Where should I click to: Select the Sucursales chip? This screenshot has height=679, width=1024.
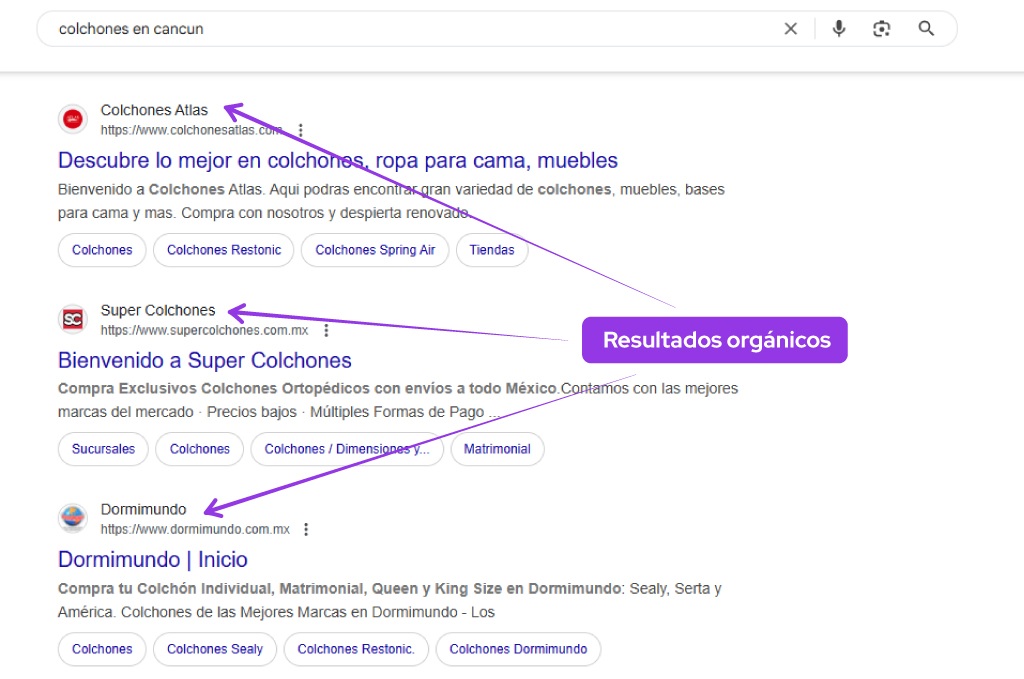coord(103,449)
